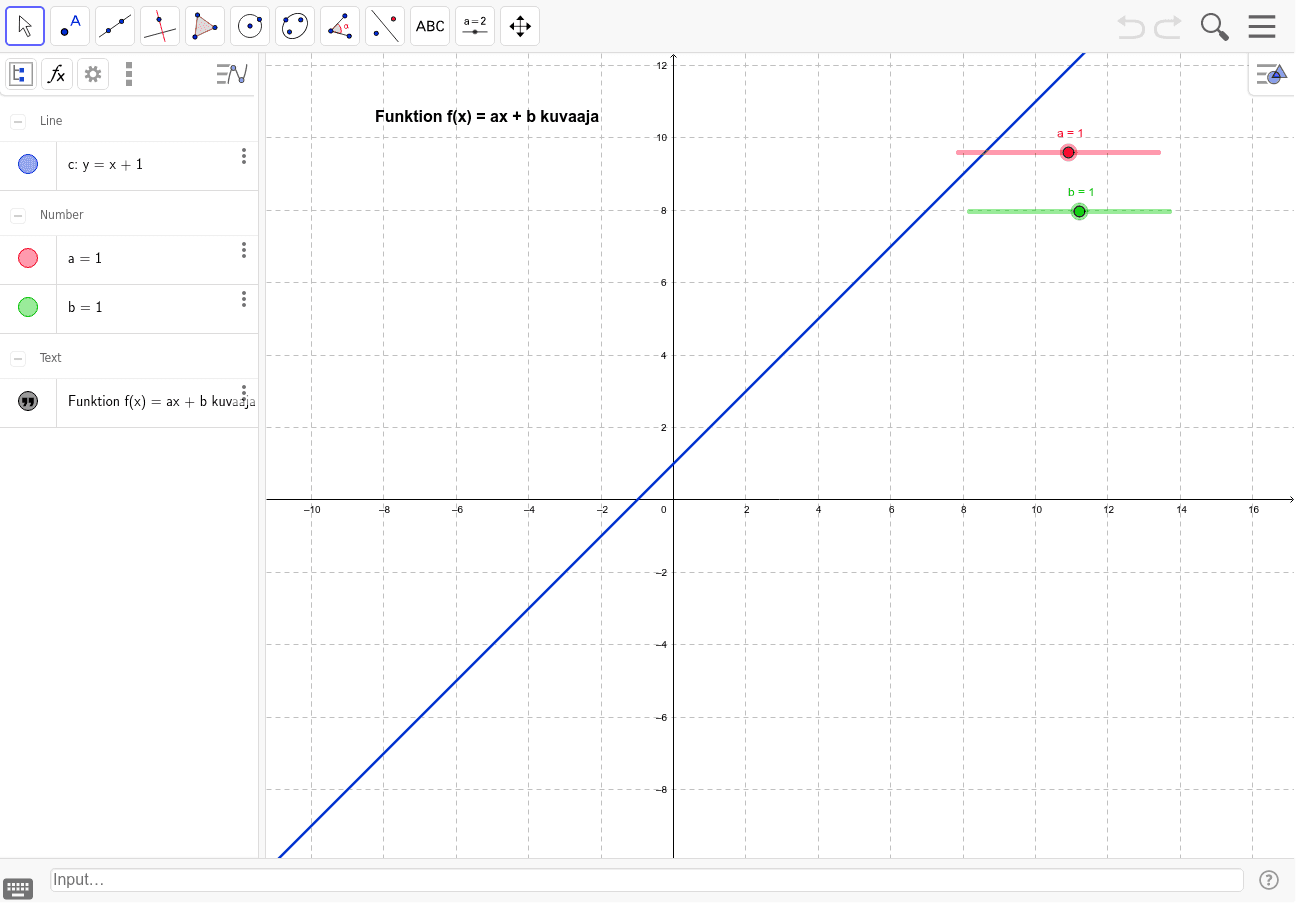Open the Graphics style bar toggle
Image resolution: width=1296 pixels, height=903 pixels.
[x=1271, y=73]
